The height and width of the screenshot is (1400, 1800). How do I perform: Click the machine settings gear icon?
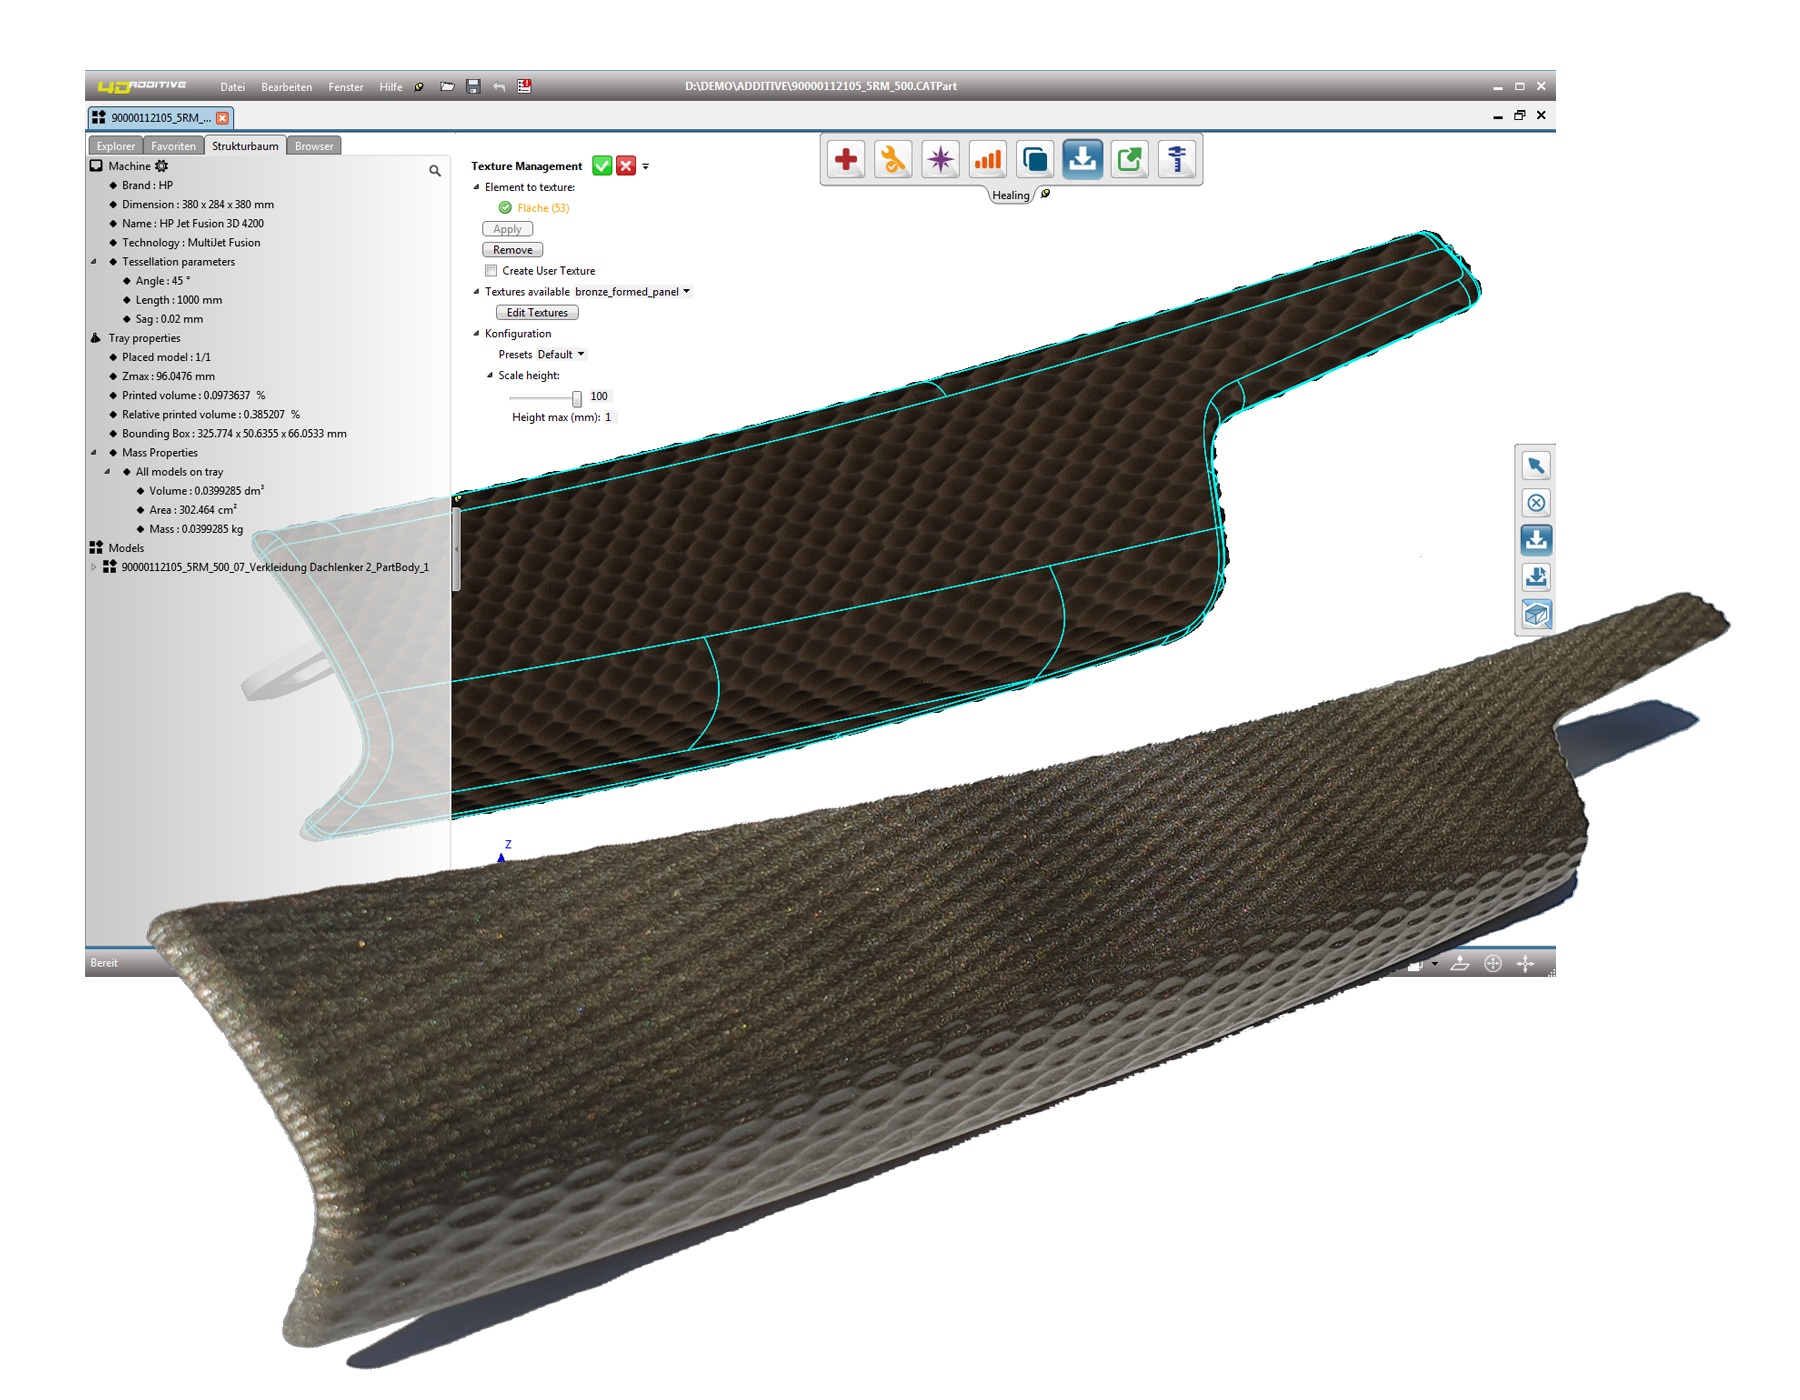point(162,166)
